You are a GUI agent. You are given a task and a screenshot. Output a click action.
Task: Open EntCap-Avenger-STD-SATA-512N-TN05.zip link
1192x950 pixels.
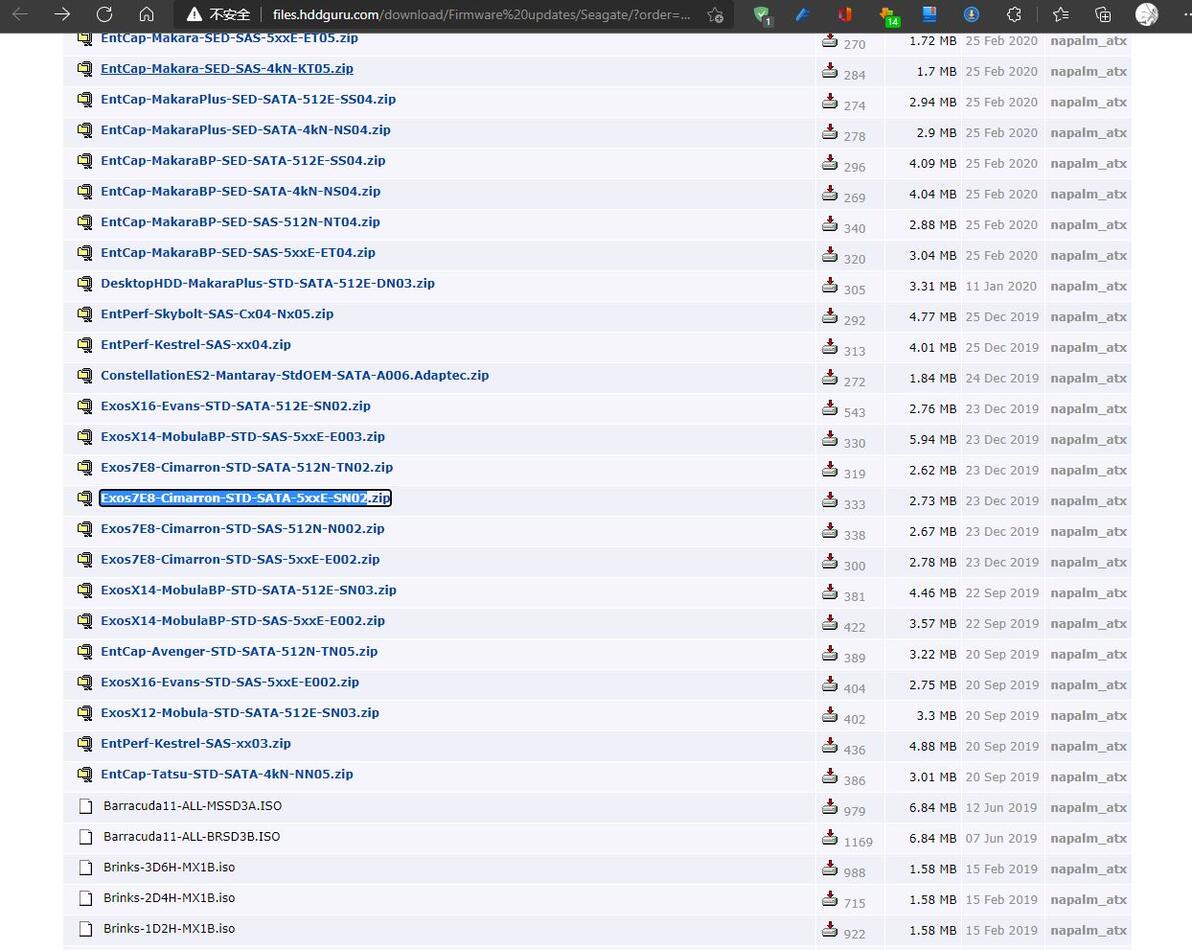(239, 651)
